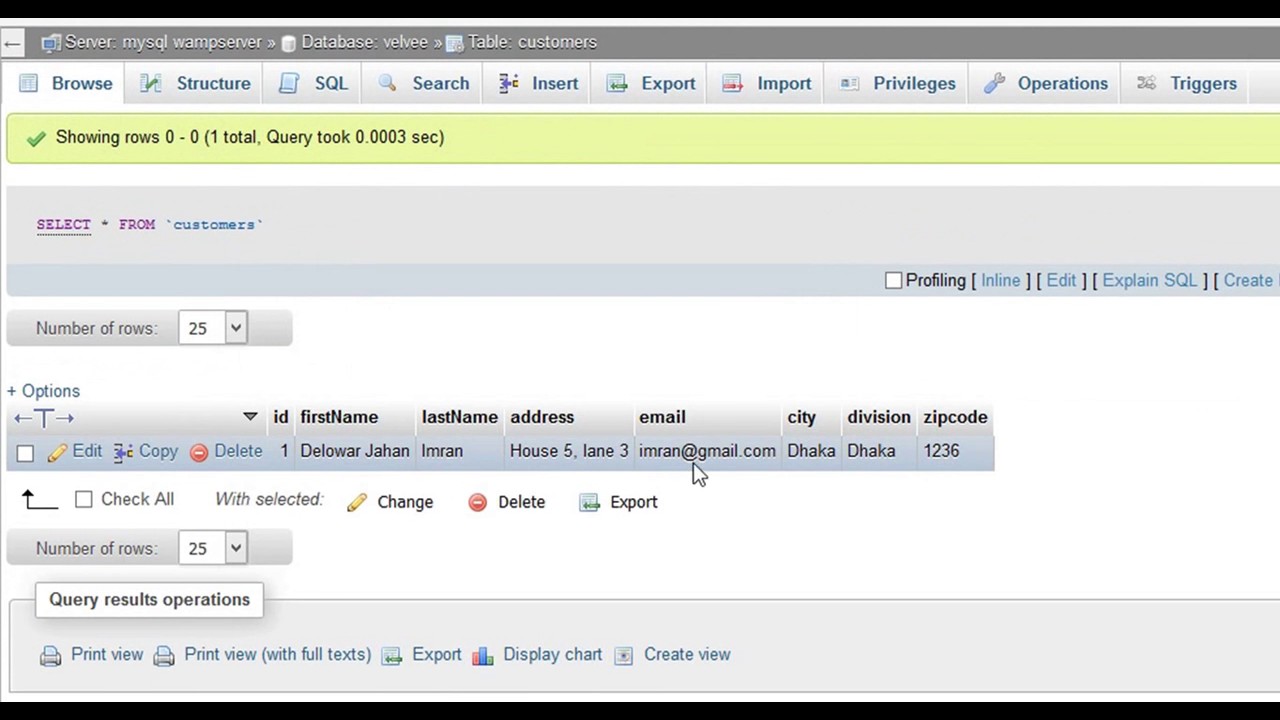Sort by the city column header
The image size is (1280, 720).
click(801, 417)
